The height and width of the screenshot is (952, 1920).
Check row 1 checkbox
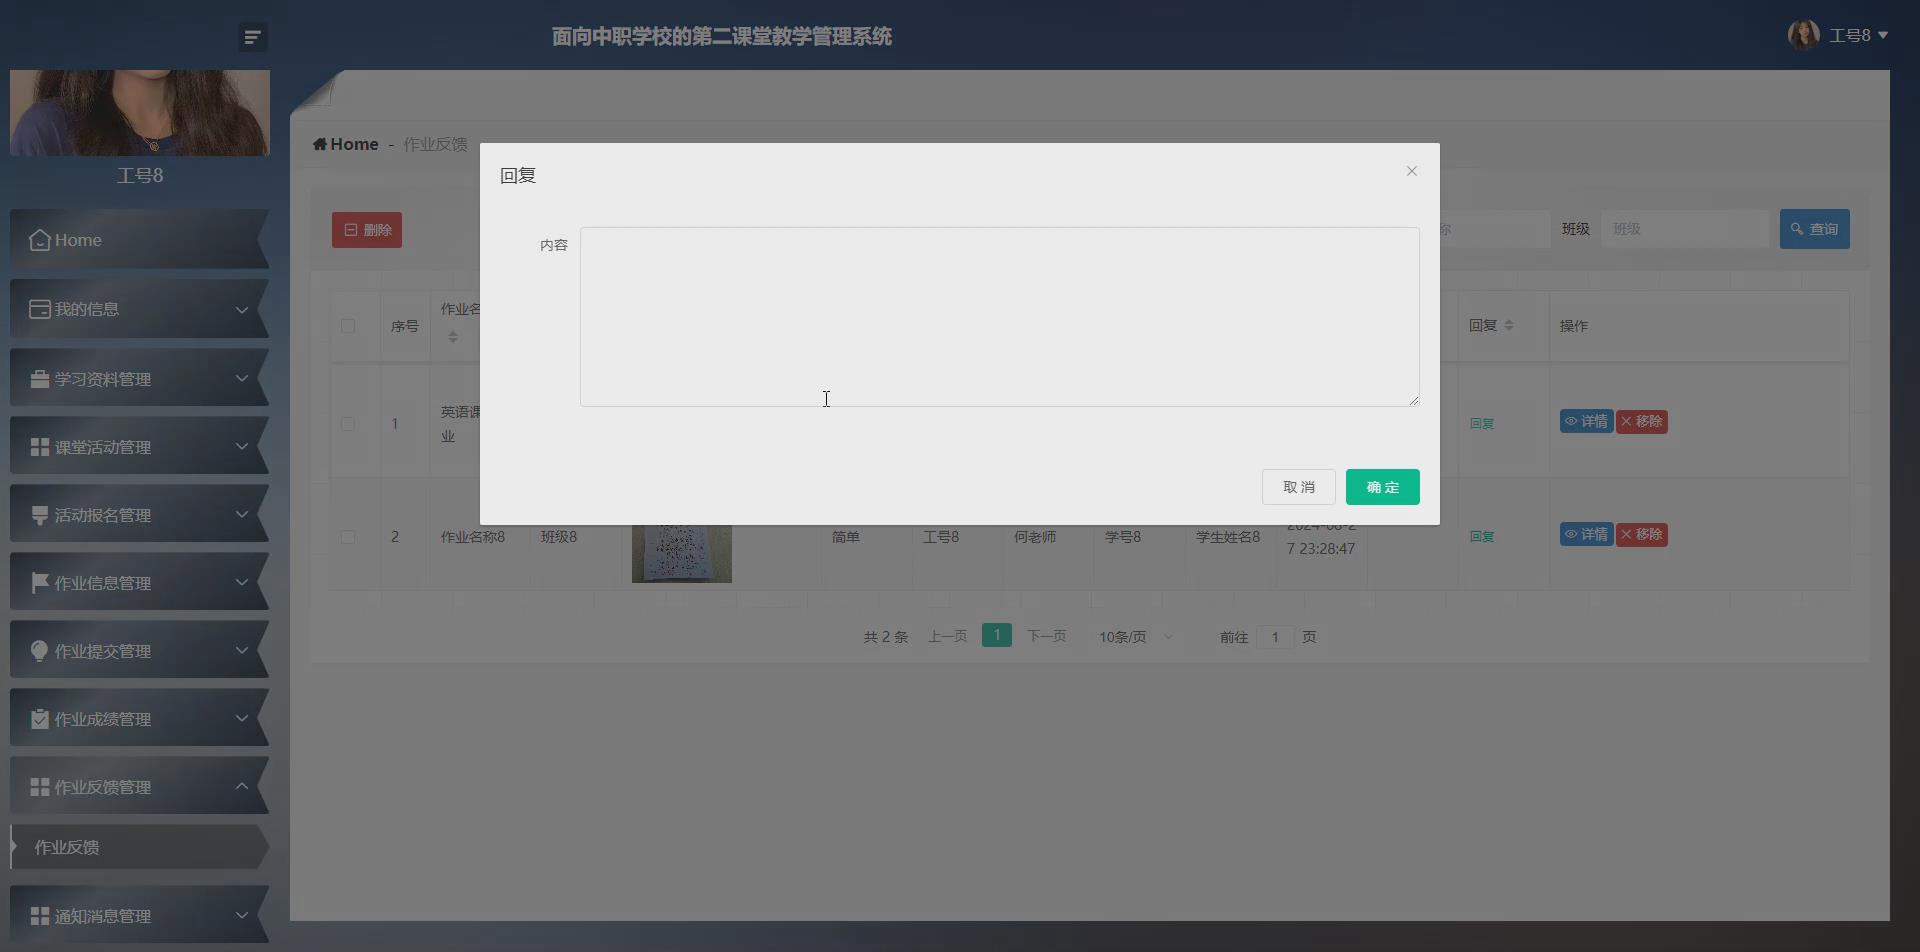click(348, 424)
